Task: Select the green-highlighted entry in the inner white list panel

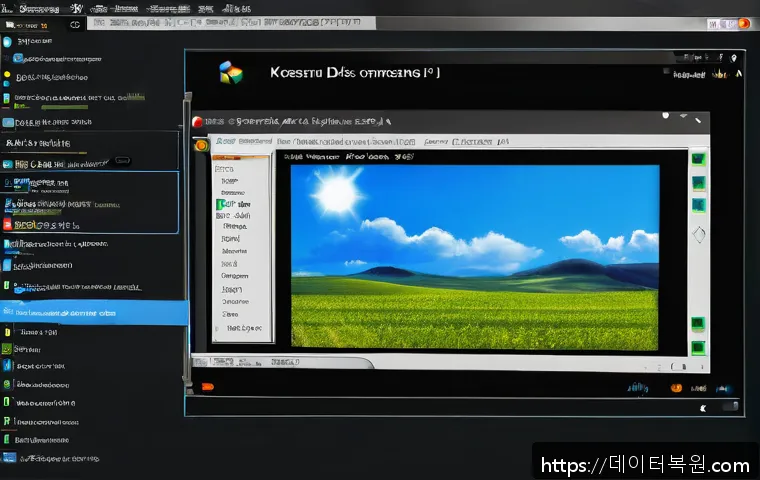Action: 233,204
